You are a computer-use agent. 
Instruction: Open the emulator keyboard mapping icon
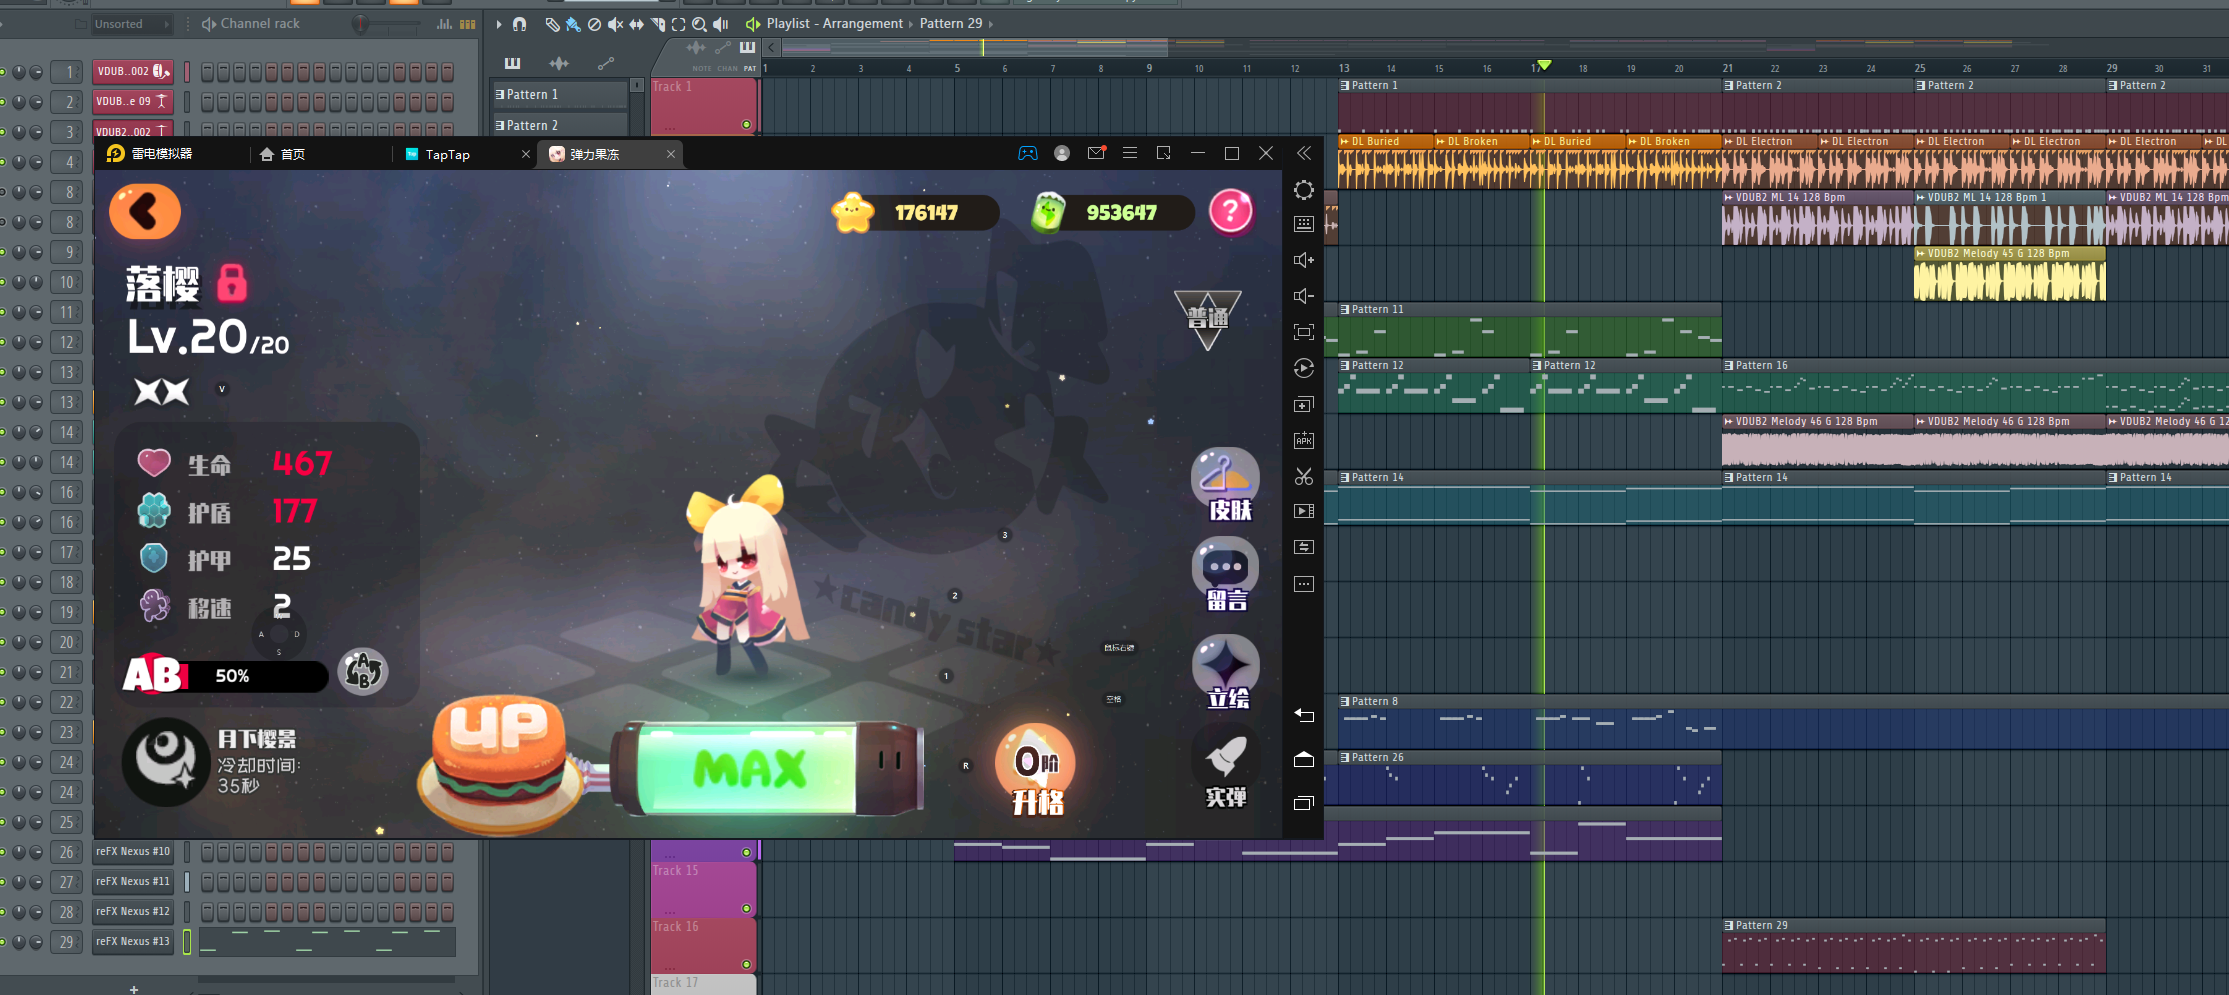click(x=1304, y=224)
